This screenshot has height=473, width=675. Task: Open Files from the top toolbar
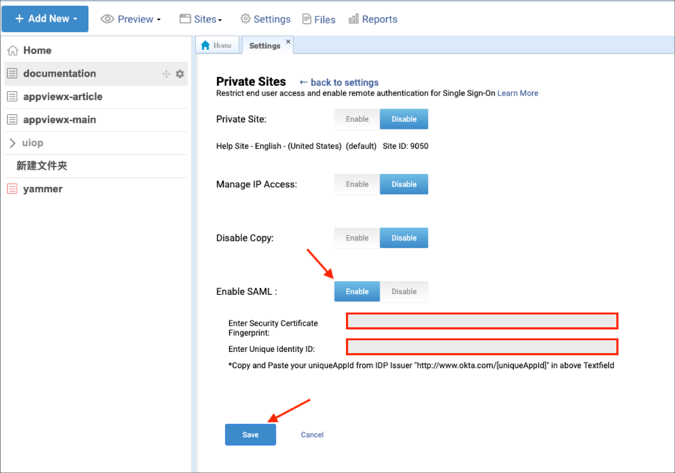tap(318, 19)
